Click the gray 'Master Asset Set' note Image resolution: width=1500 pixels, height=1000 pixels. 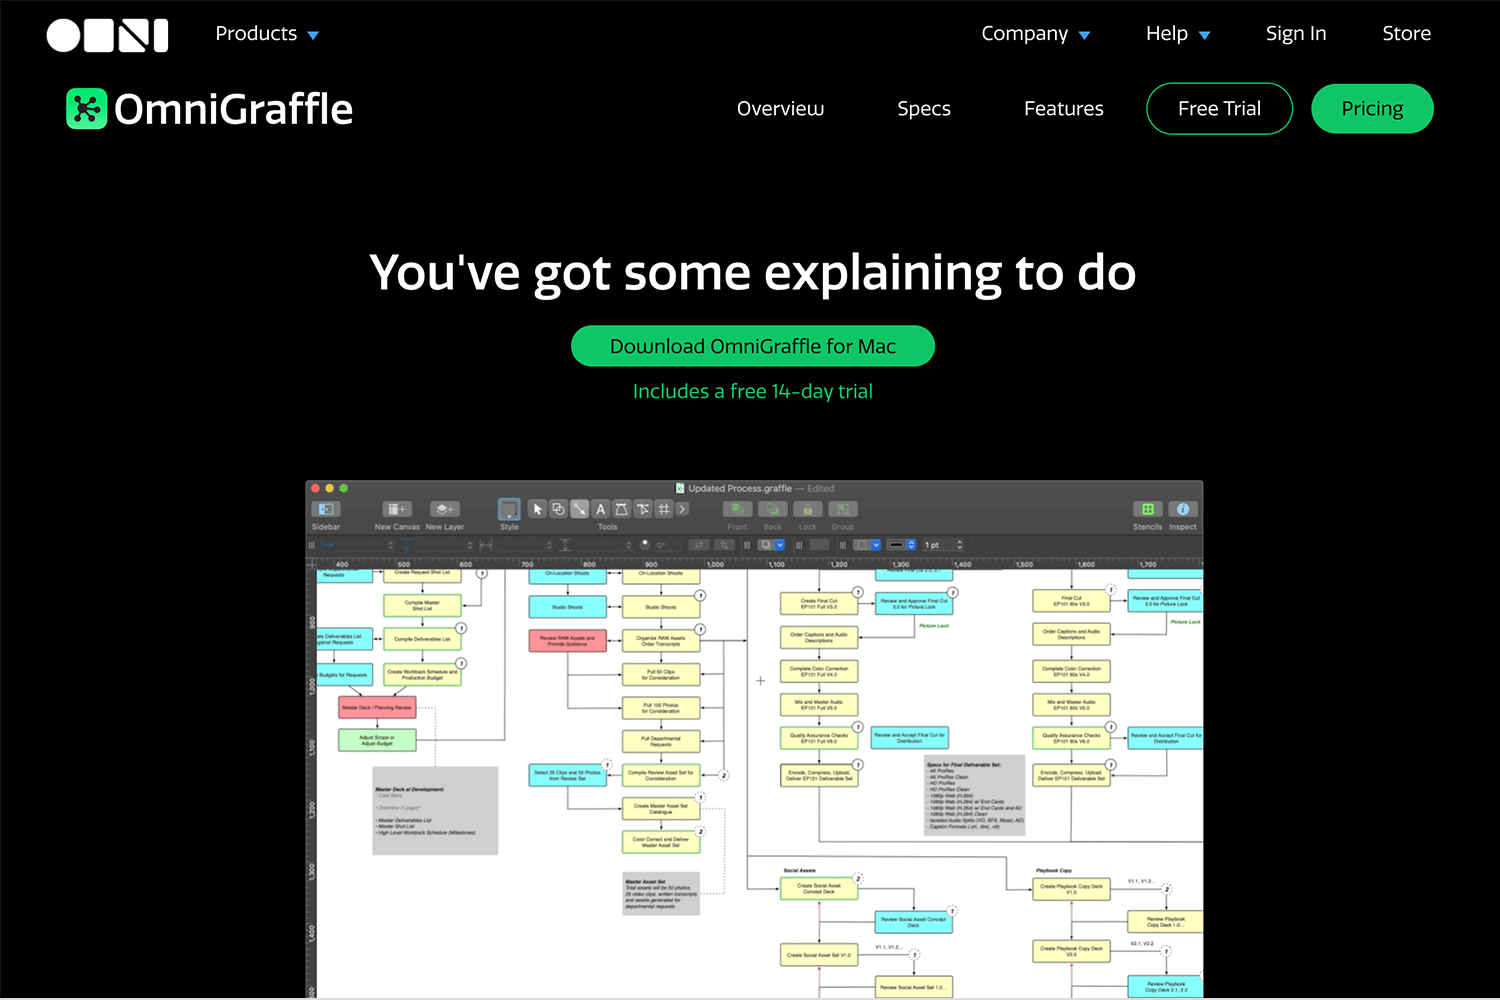tap(661, 894)
